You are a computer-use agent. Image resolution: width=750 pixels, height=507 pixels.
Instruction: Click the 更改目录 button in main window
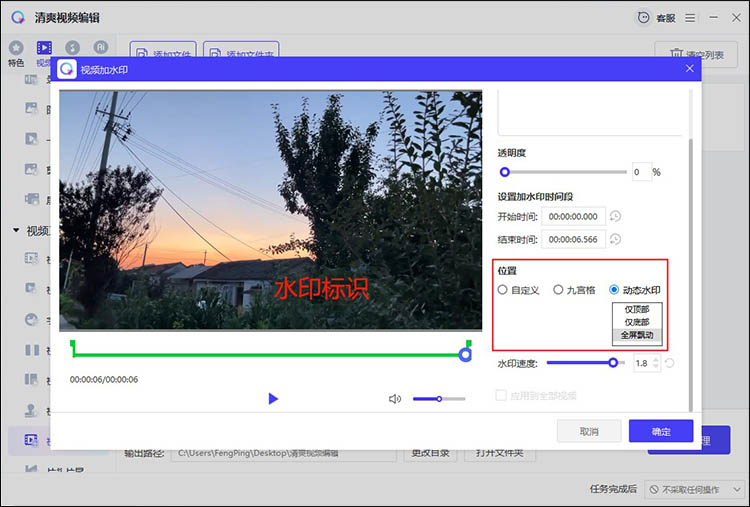click(430, 453)
